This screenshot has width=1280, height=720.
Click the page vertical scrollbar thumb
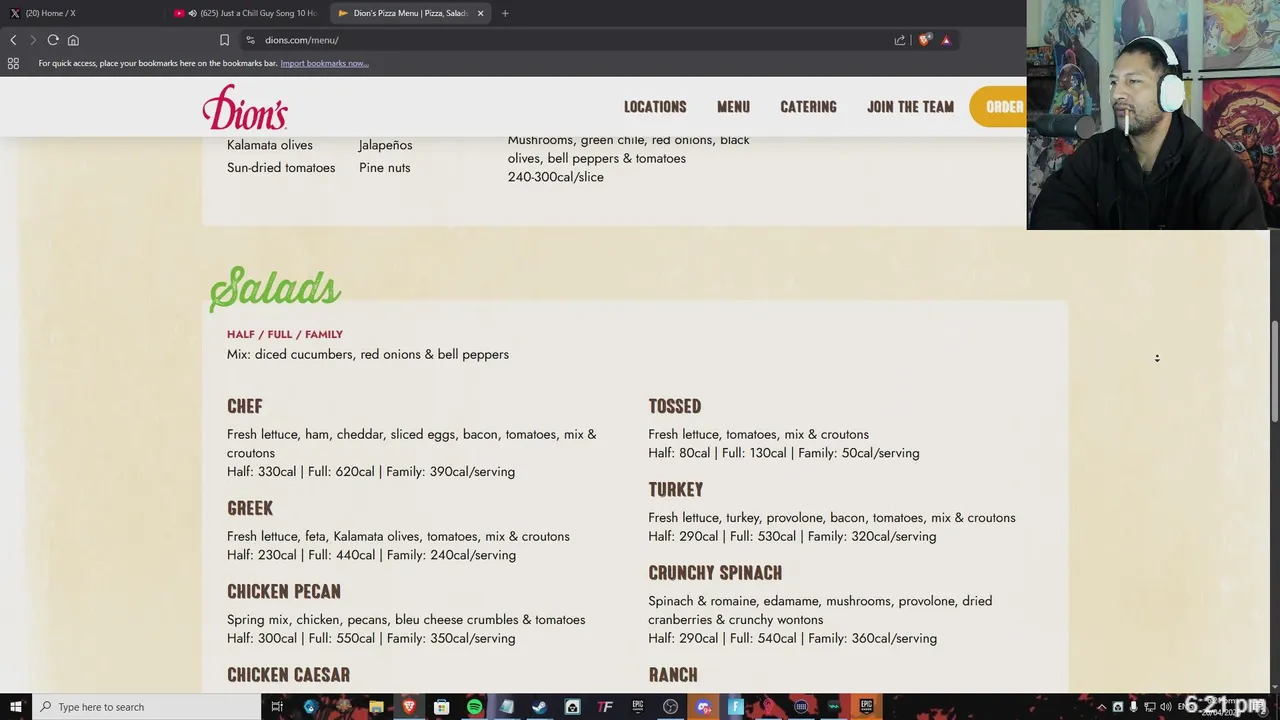point(1274,370)
